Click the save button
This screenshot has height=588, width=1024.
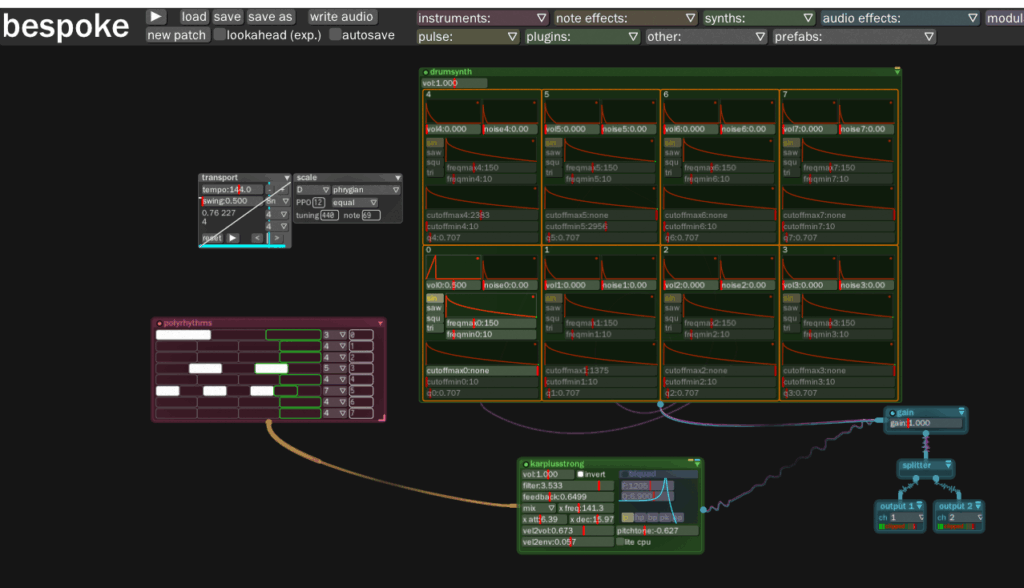[227, 16]
